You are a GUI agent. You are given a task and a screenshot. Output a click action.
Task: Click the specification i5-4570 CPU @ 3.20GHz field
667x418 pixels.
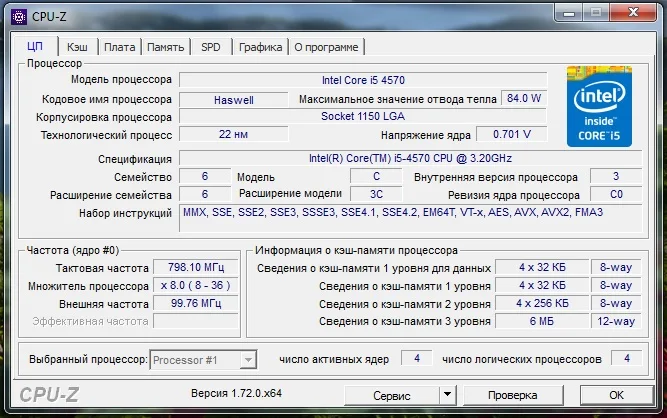(x=410, y=158)
